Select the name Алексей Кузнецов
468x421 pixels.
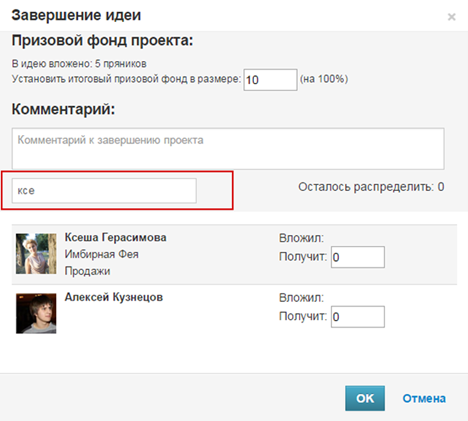pyautogui.click(x=114, y=297)
